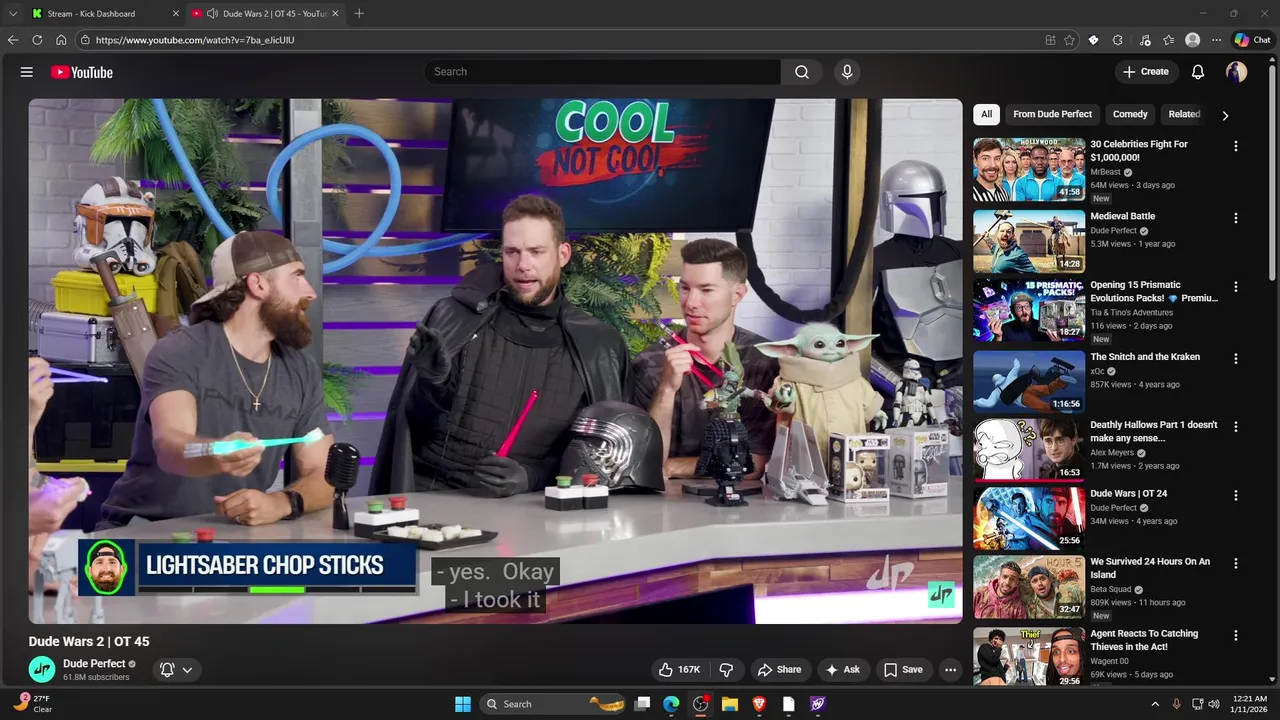Open Deathly Hallows Part 1 title link
The image size is (1280, 720).
1154,432
